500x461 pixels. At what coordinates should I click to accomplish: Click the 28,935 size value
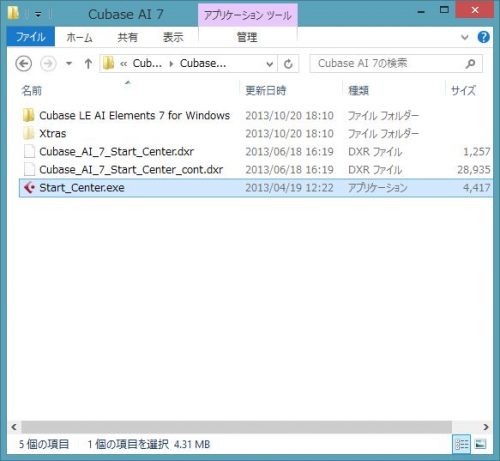[474, 170]
